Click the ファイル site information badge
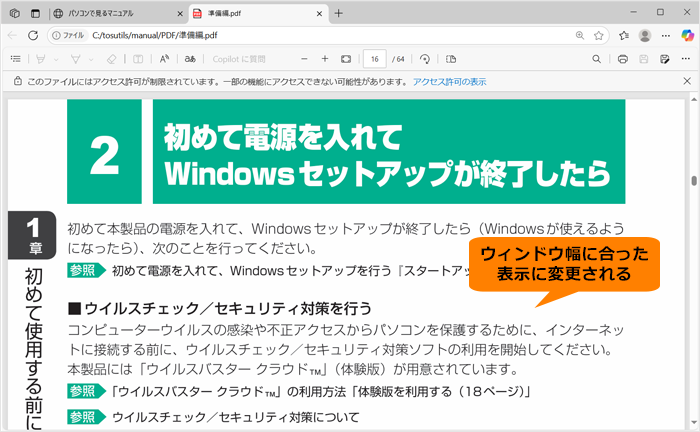 tap(69, 35)
